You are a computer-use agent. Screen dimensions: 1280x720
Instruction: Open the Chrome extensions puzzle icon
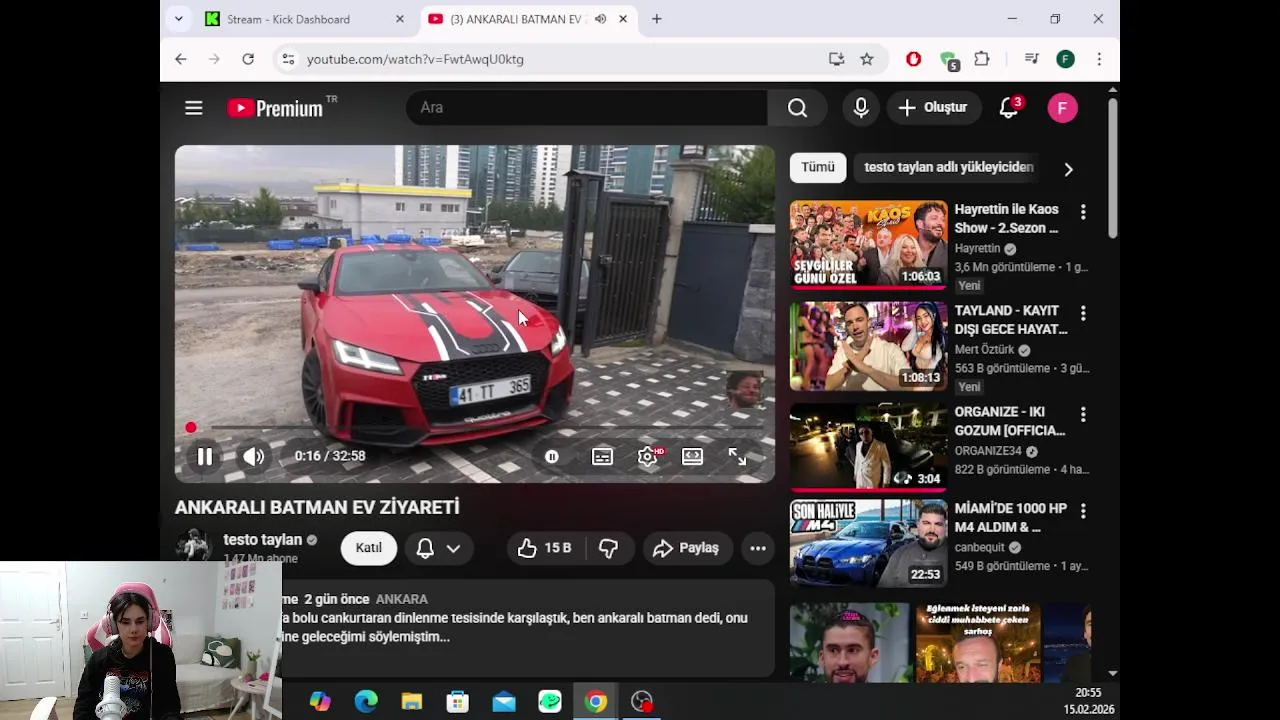[982, 59]
